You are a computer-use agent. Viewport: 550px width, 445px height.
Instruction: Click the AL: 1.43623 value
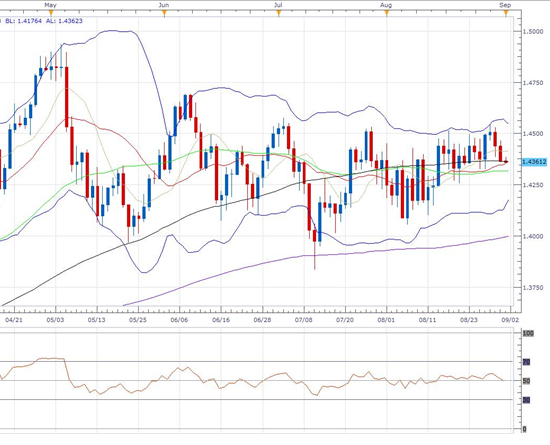coord(64,21)
